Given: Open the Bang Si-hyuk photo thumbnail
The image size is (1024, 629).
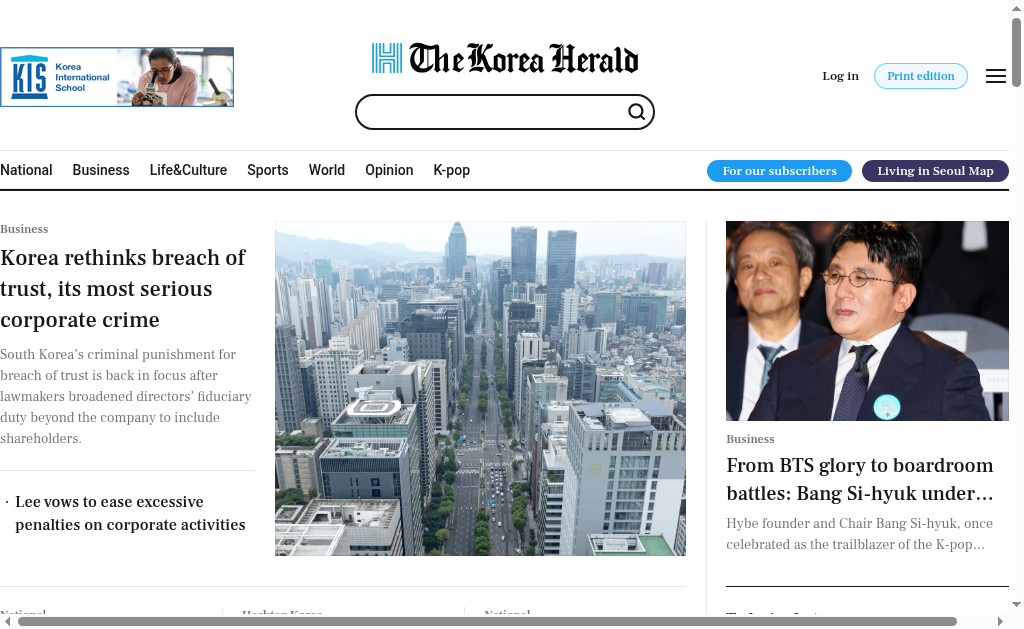Looking at the screenshot, I should click(867, 321).
